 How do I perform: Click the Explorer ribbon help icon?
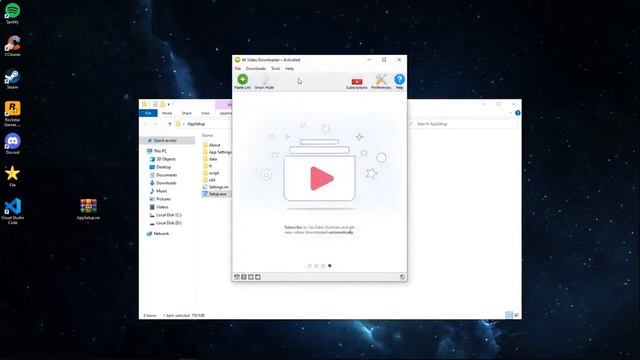(518, 113)
